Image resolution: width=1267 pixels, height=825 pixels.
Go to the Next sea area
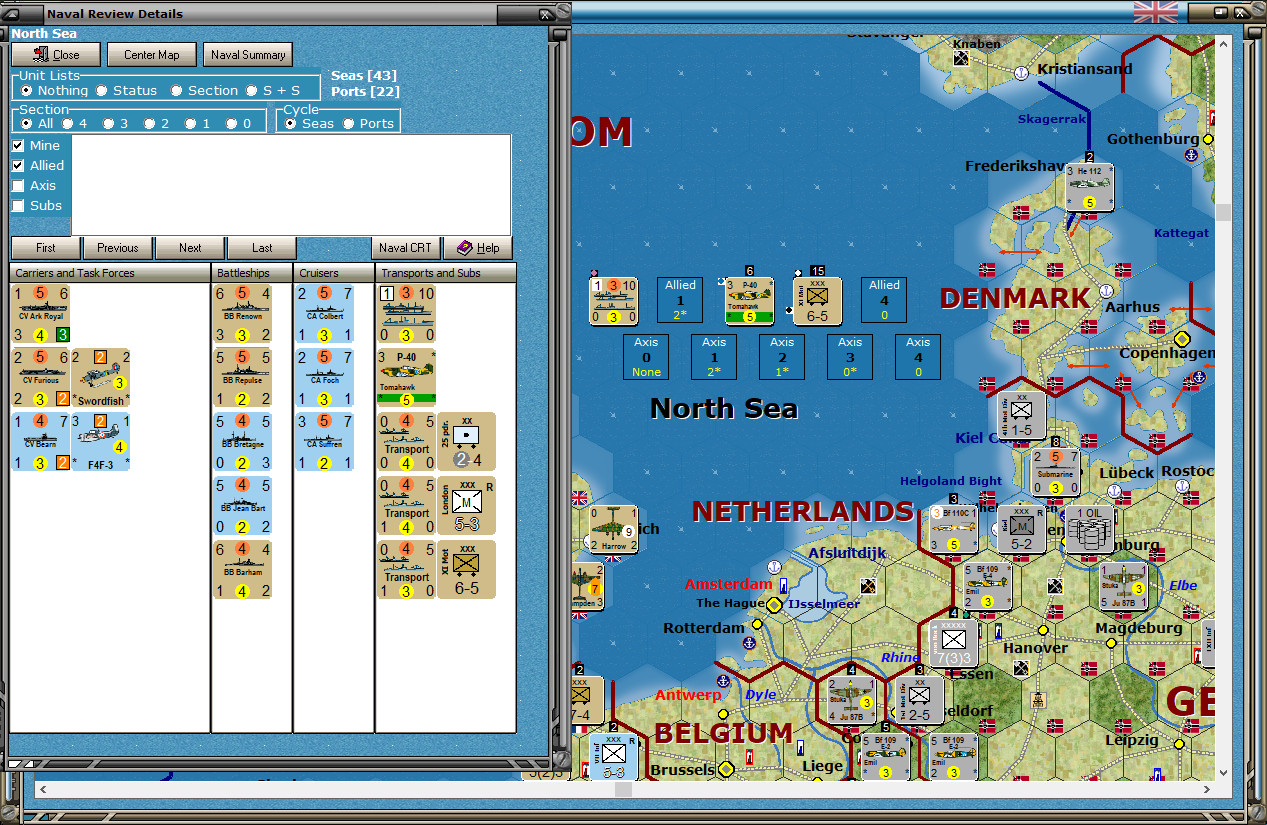point(190,248)
